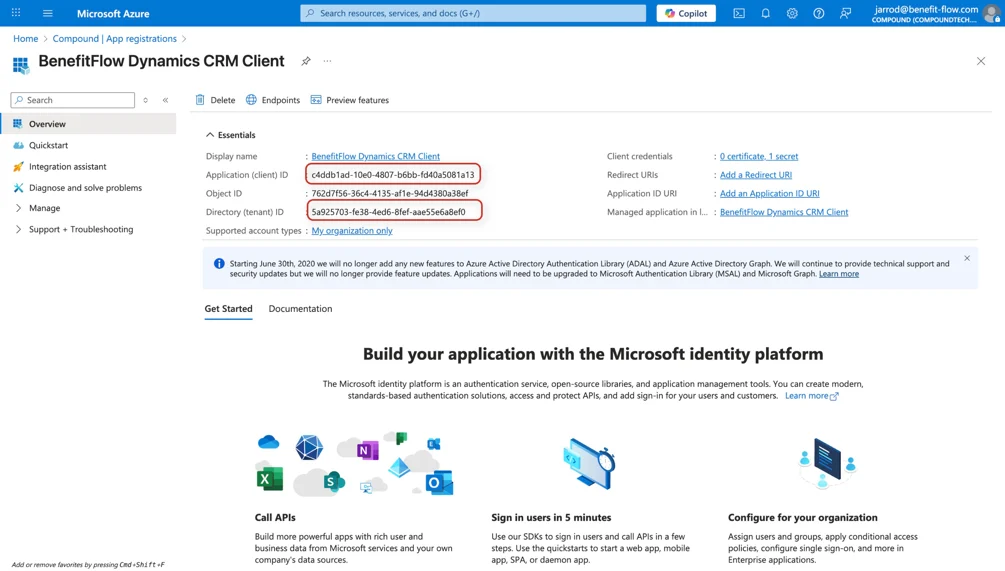The width and height of the screenshot is (1005, 571).
Task: Click the sidebar expand/collapse arrows icon
Action: coord(145,100)
